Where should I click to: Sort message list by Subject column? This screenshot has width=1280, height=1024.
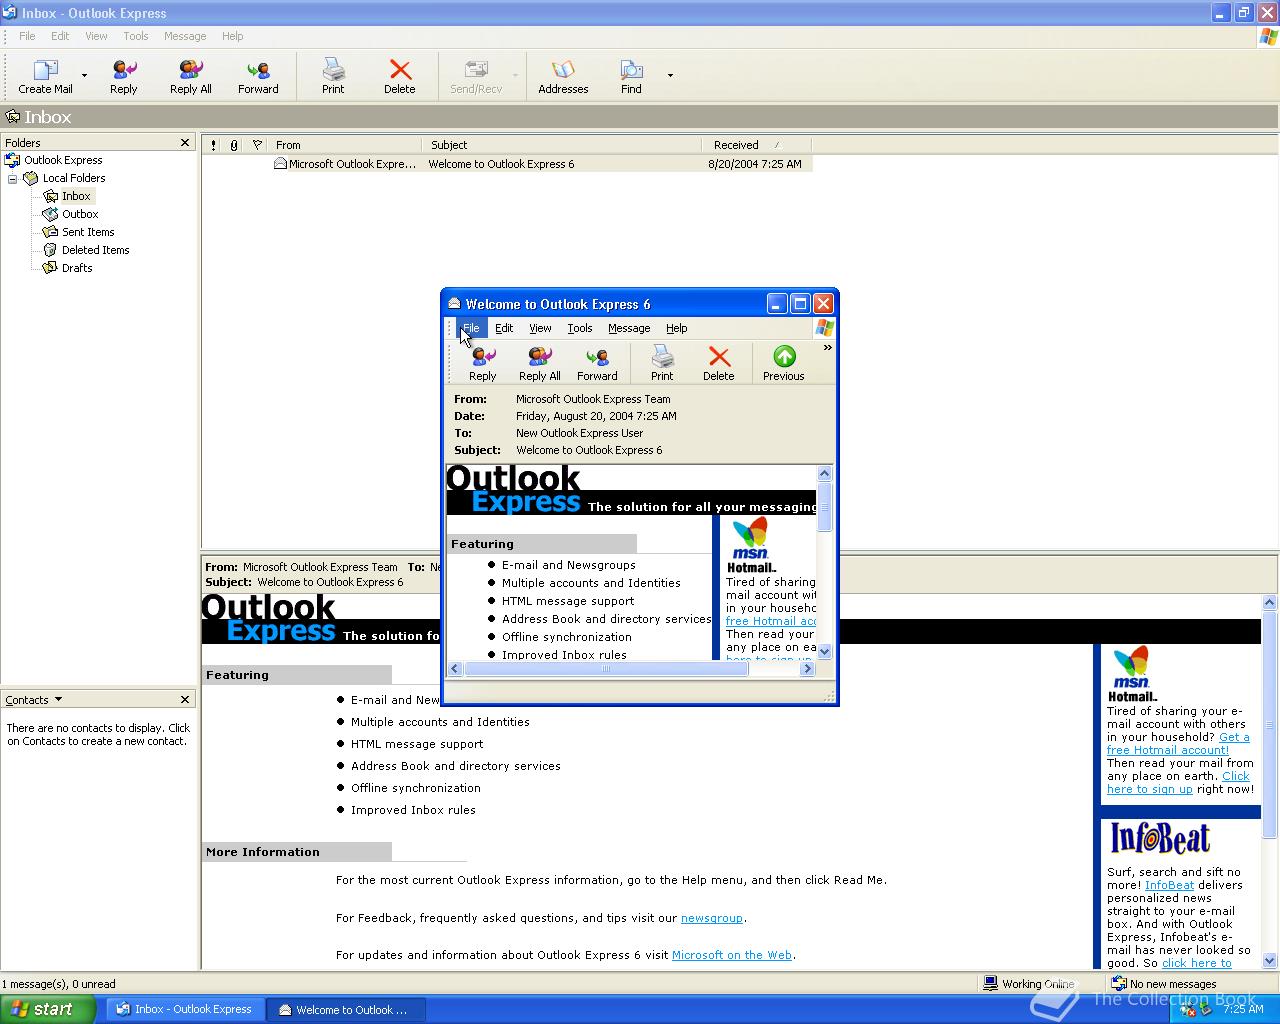point(561,145)
